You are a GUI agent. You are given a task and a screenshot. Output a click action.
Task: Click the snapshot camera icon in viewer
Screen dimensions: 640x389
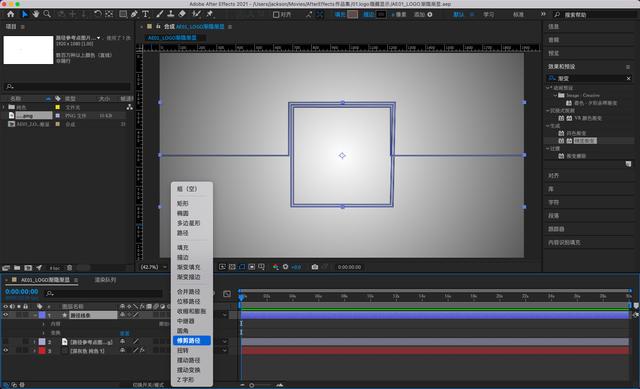(x=315, y=267)
